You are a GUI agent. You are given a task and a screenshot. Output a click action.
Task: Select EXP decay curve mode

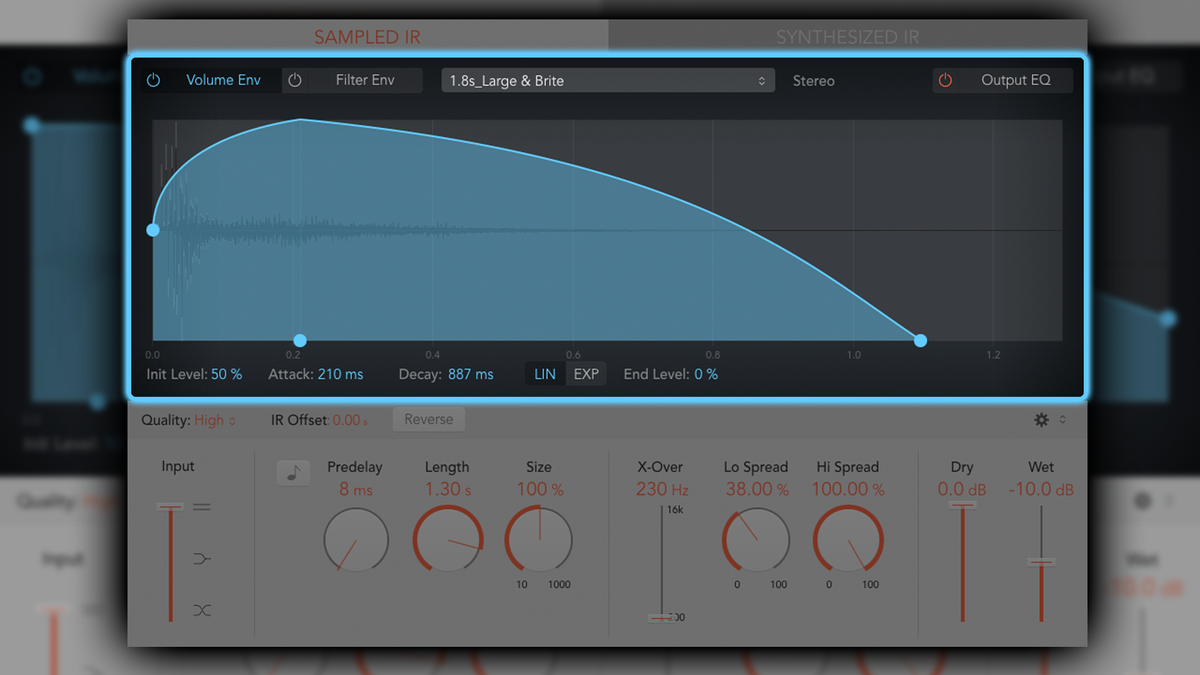coord(585,373)
